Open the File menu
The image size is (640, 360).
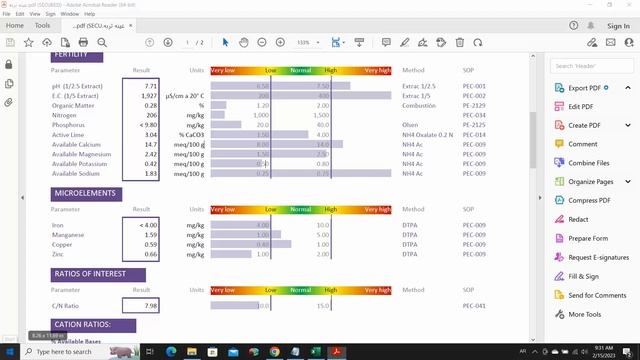[x=7, y=14]
